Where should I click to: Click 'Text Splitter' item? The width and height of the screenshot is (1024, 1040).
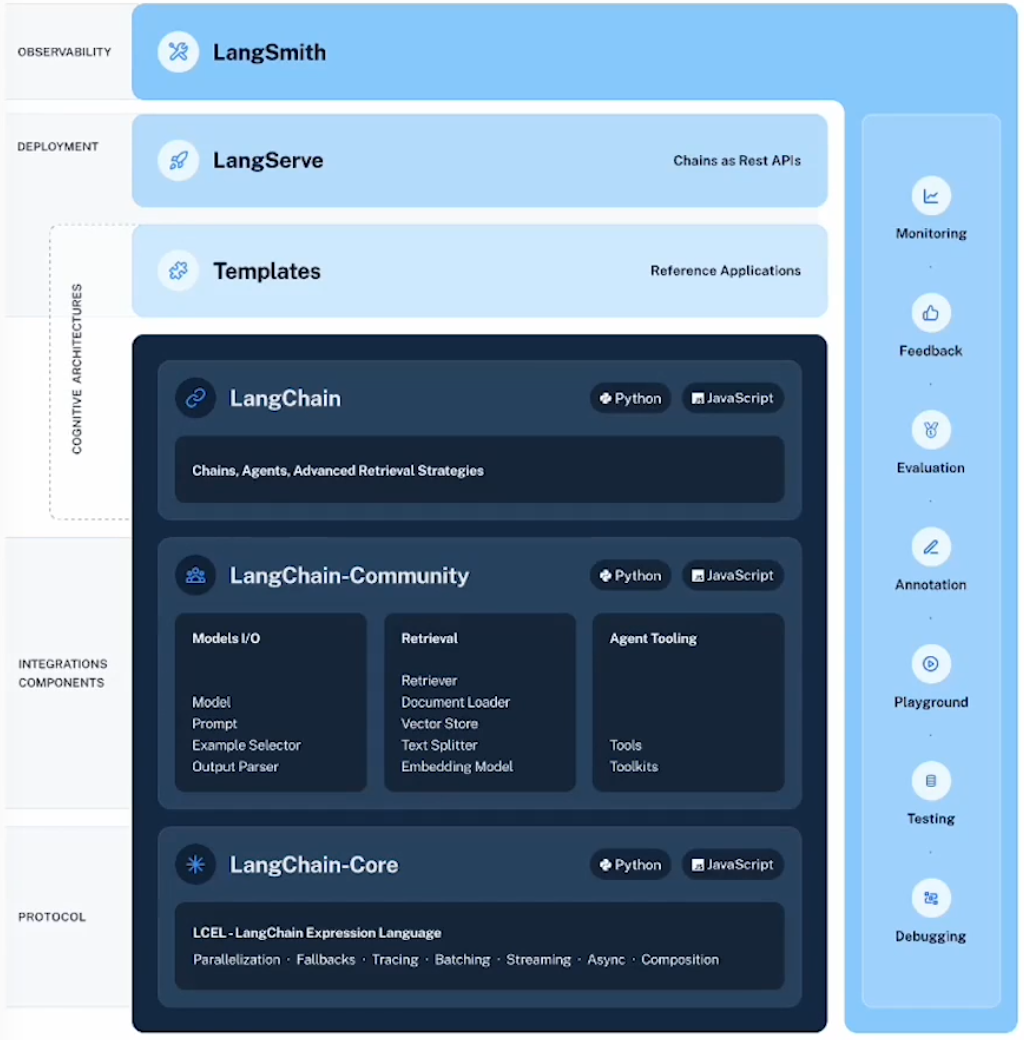point(439,745)
